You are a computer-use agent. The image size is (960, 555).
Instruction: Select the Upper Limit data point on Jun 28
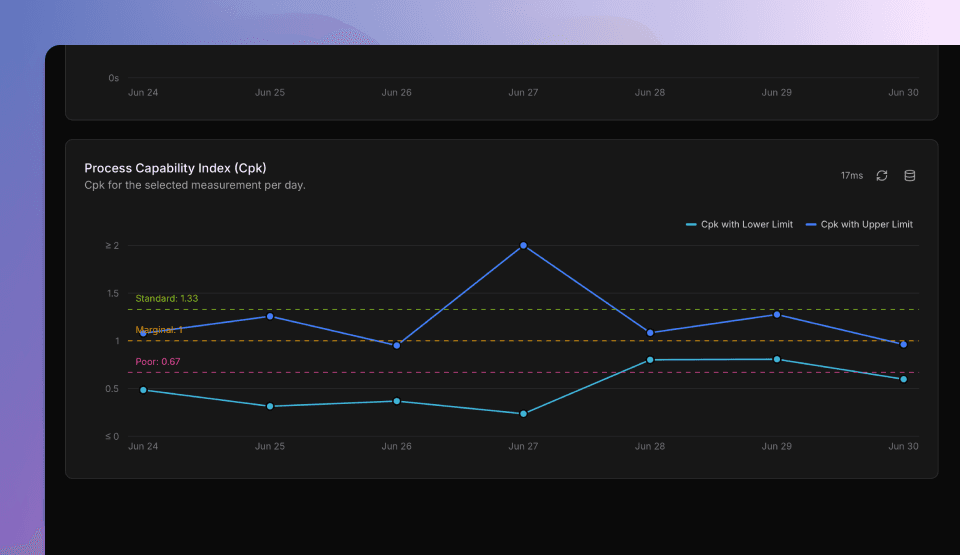coord(650,333)
